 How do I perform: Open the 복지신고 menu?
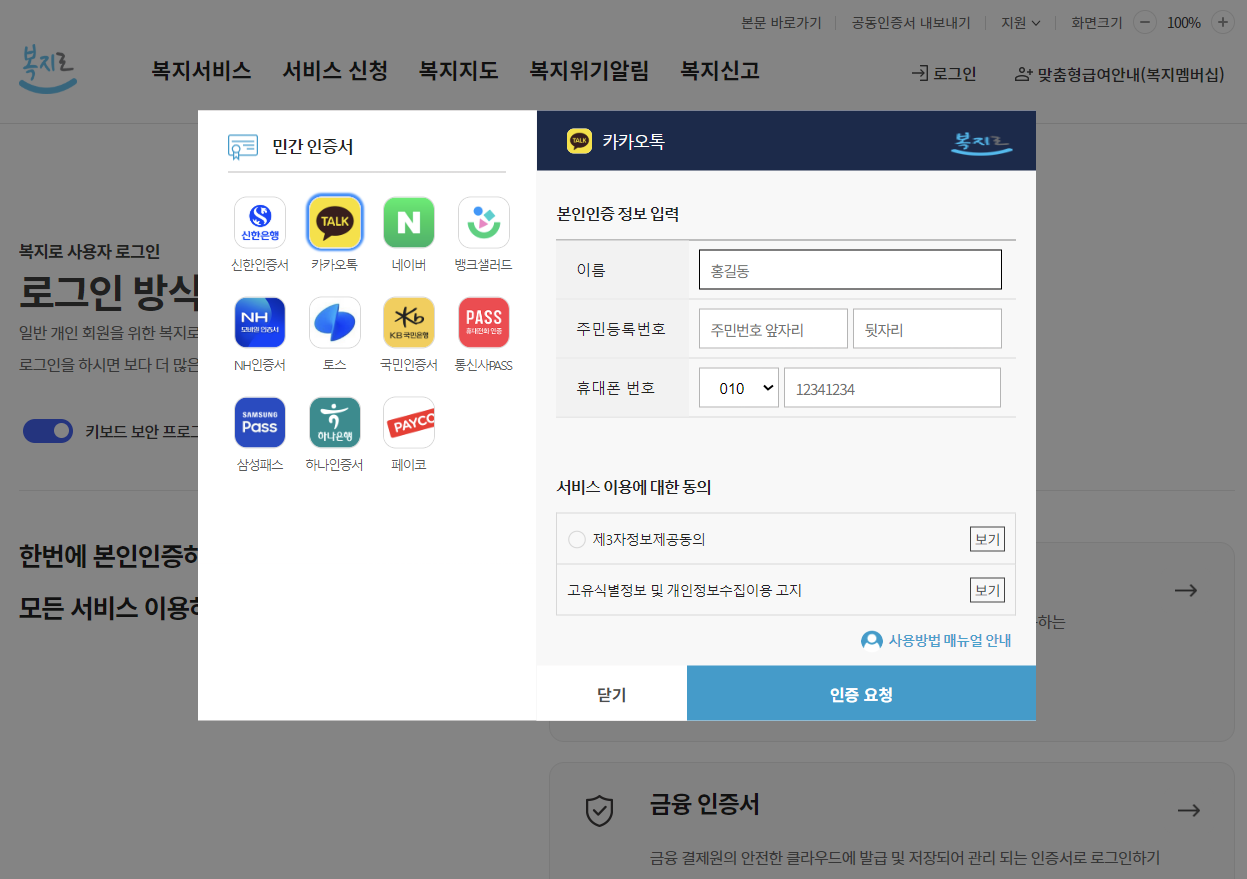click(x=720, y=71)
